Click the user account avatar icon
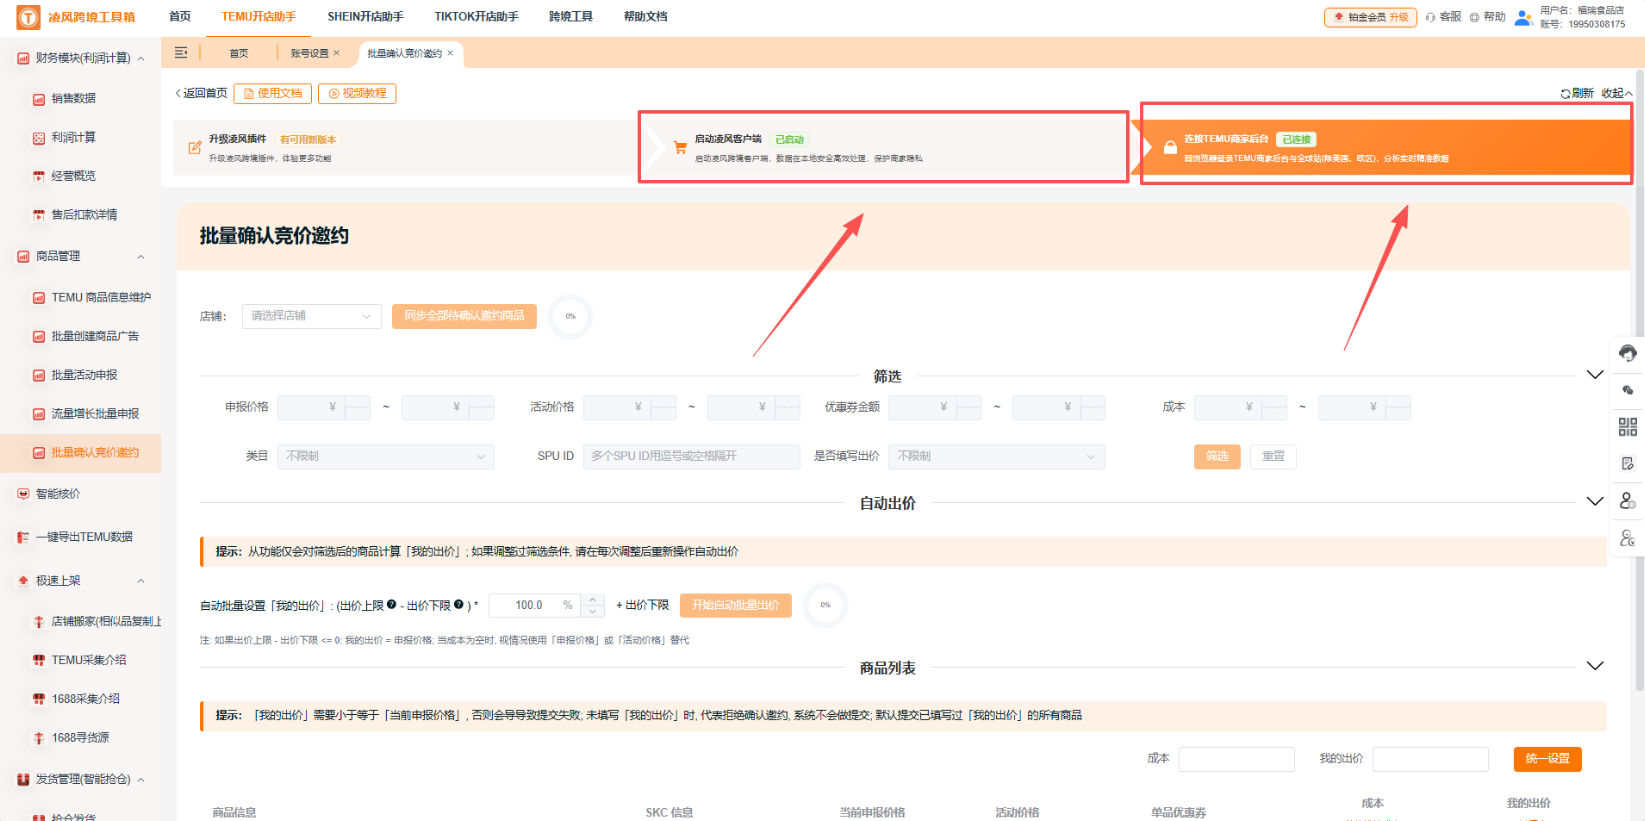This screenshot has height=821, width=1645. [1523, 17]
